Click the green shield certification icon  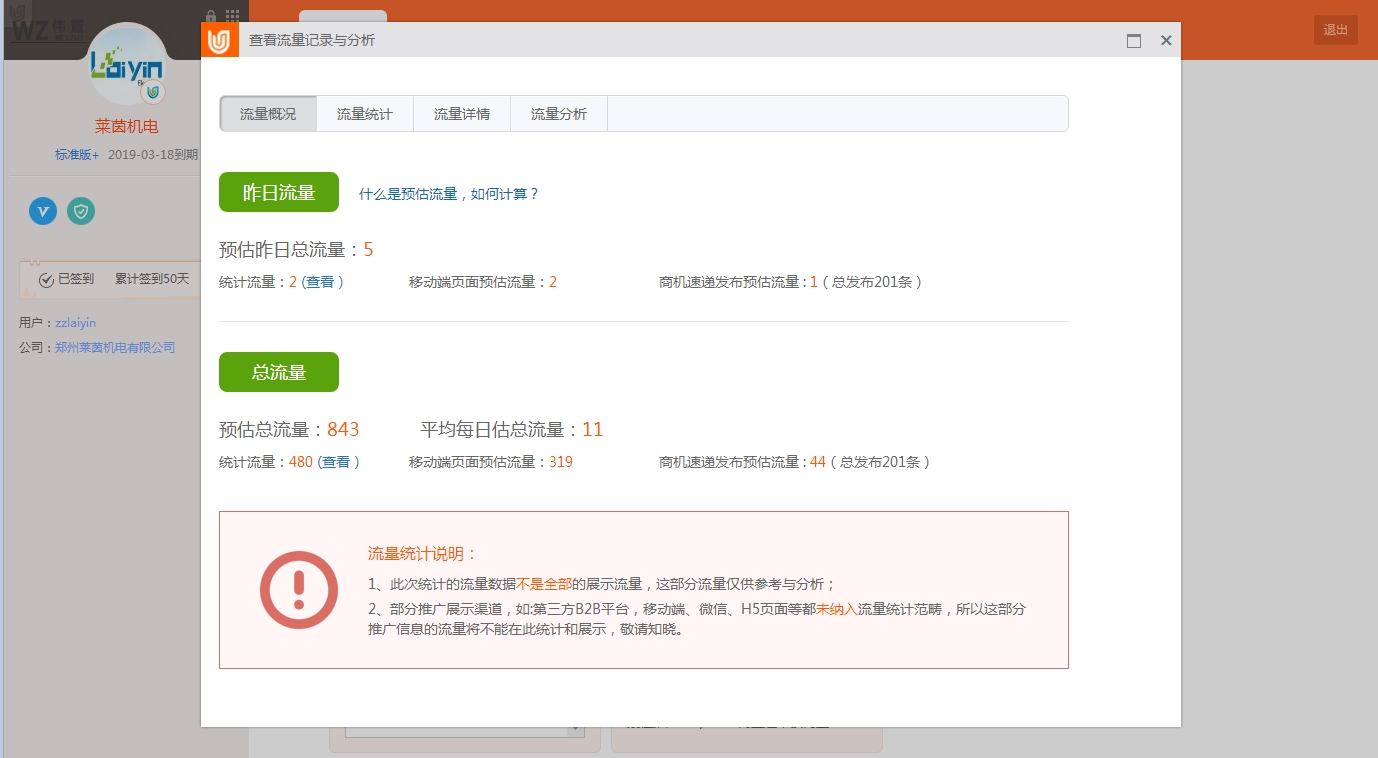[81, 211]
